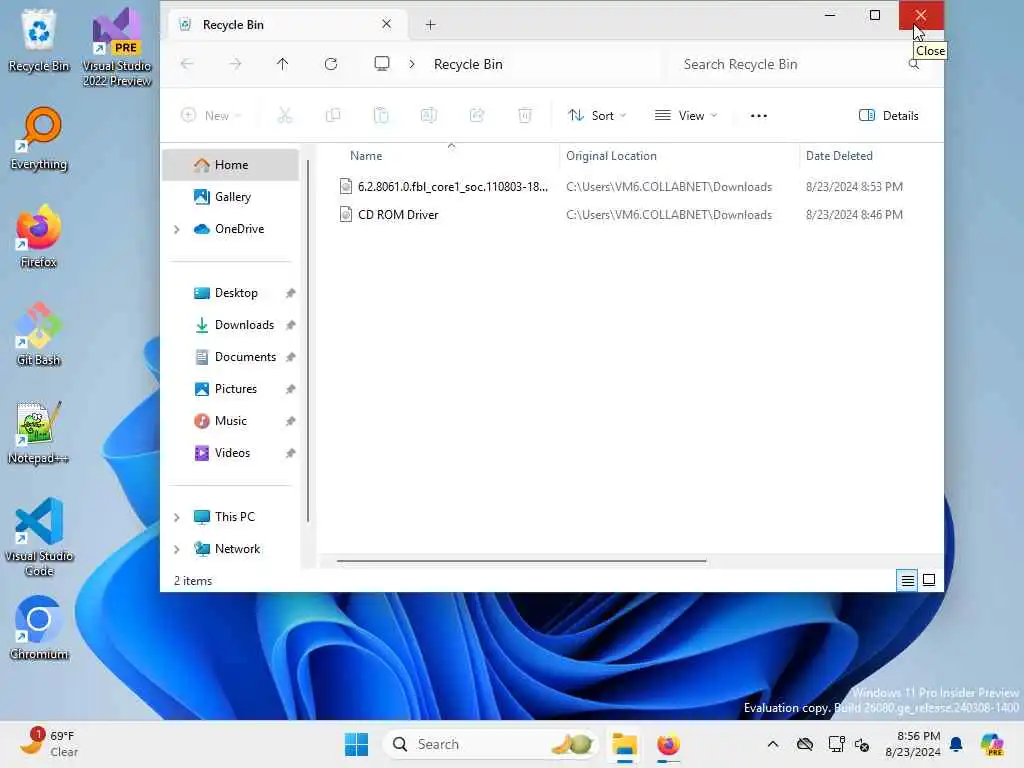Image resolution: width=1024 pixels, height=768 pixels.
Task: Switch to large icons view icon
Action: point(929,580)
